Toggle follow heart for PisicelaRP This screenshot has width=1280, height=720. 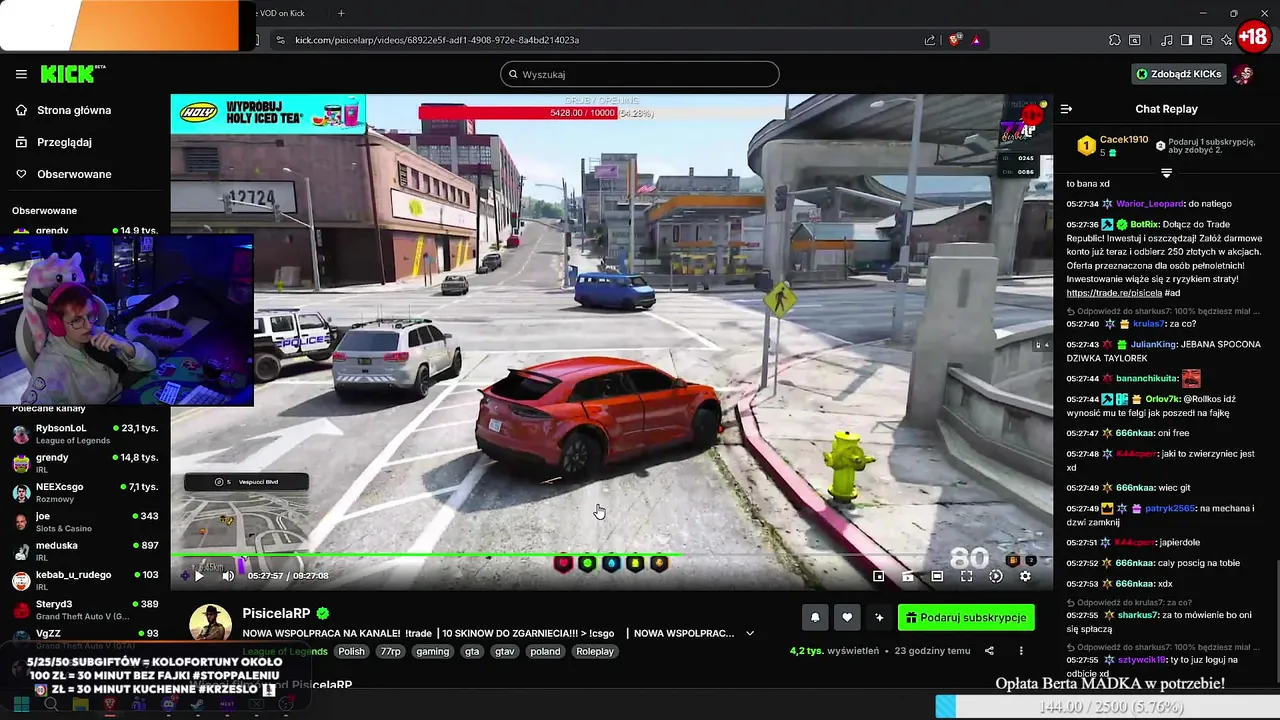point(847,618)
